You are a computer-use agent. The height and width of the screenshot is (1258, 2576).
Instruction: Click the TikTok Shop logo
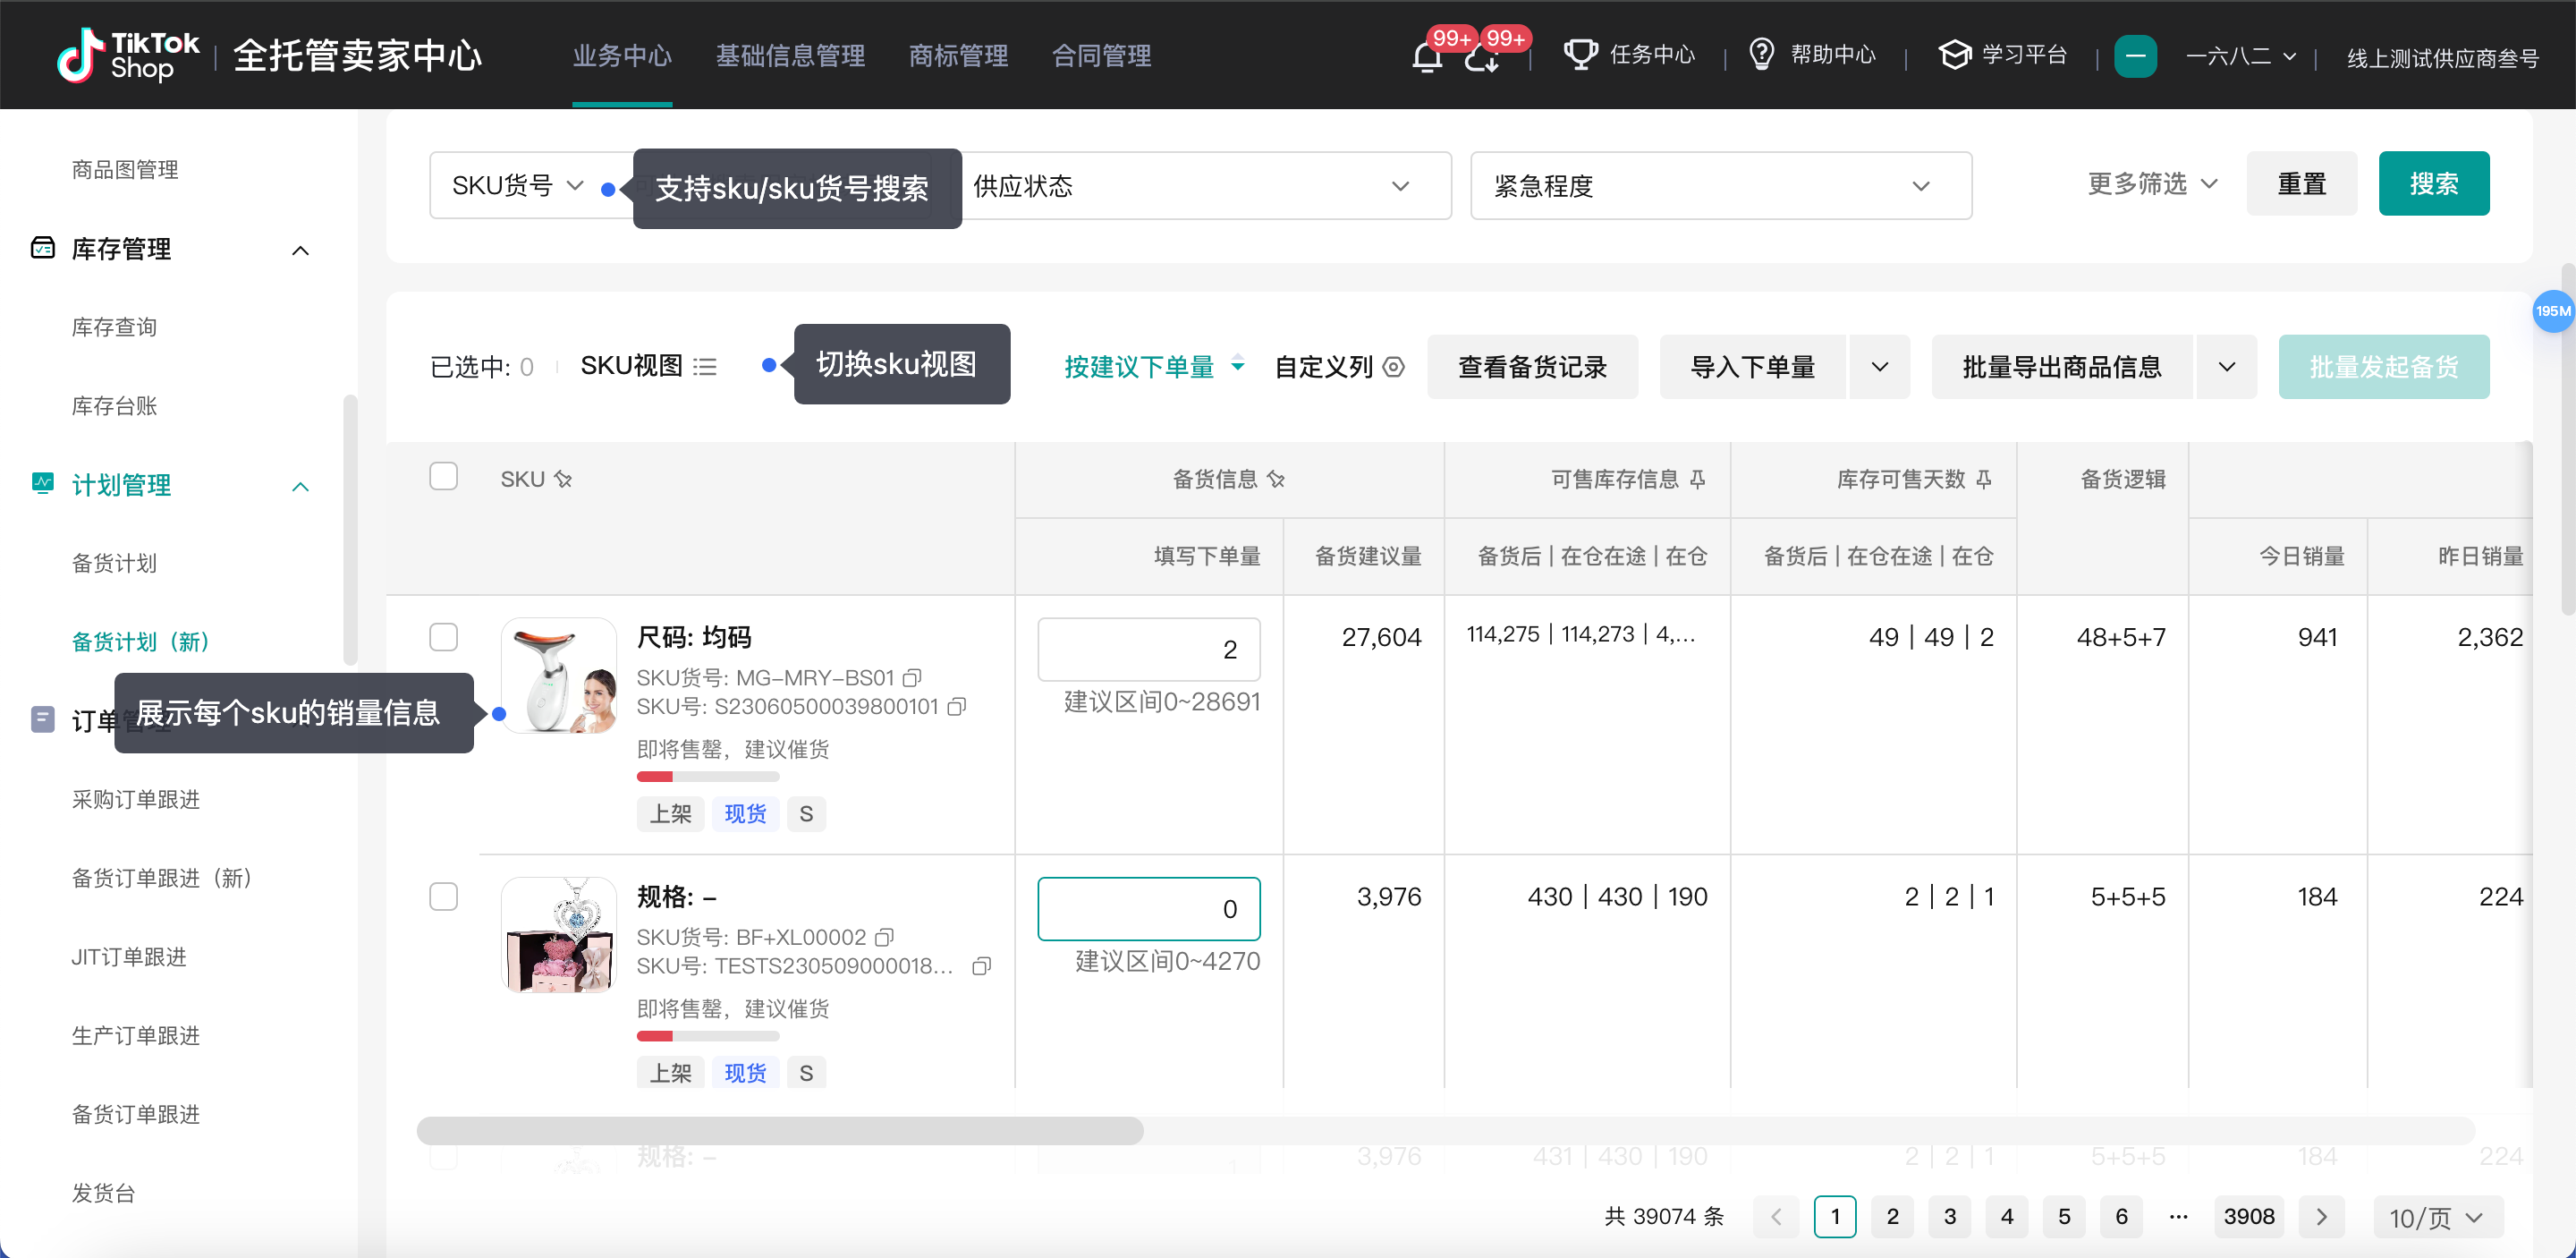128,55
